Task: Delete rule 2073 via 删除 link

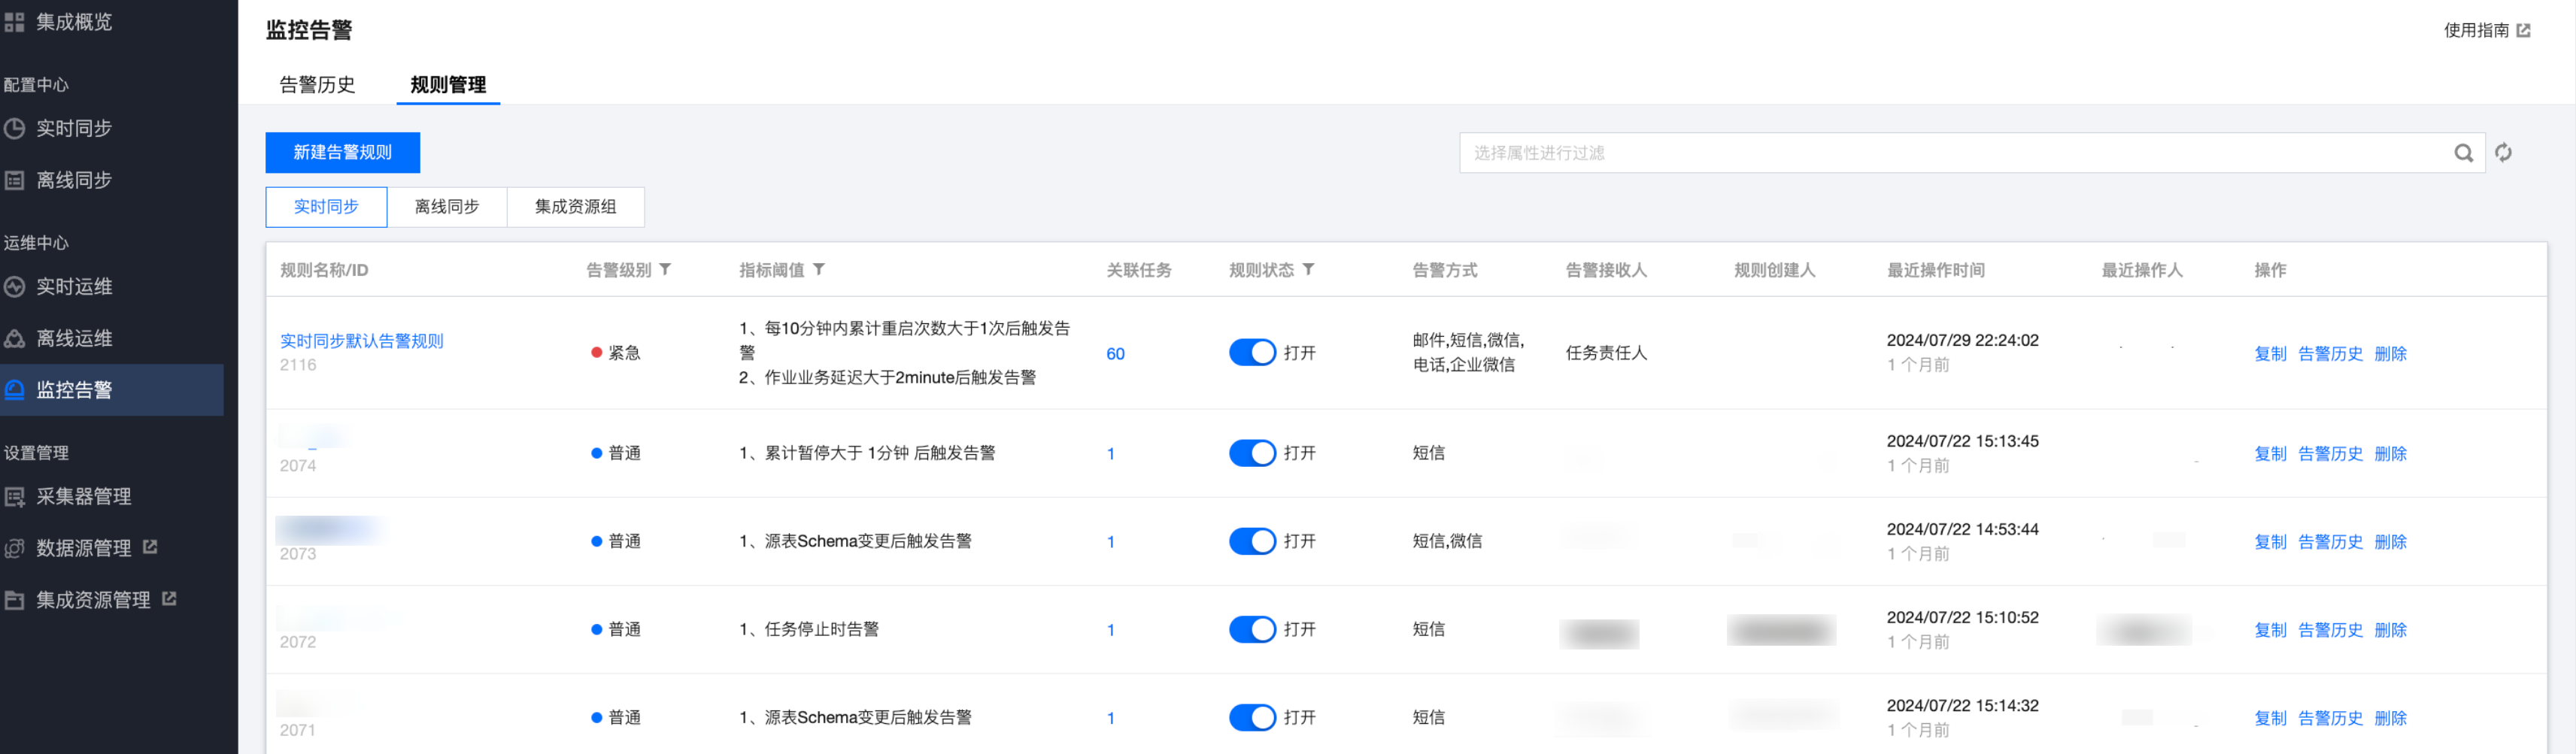Action: pos(2390,542)
